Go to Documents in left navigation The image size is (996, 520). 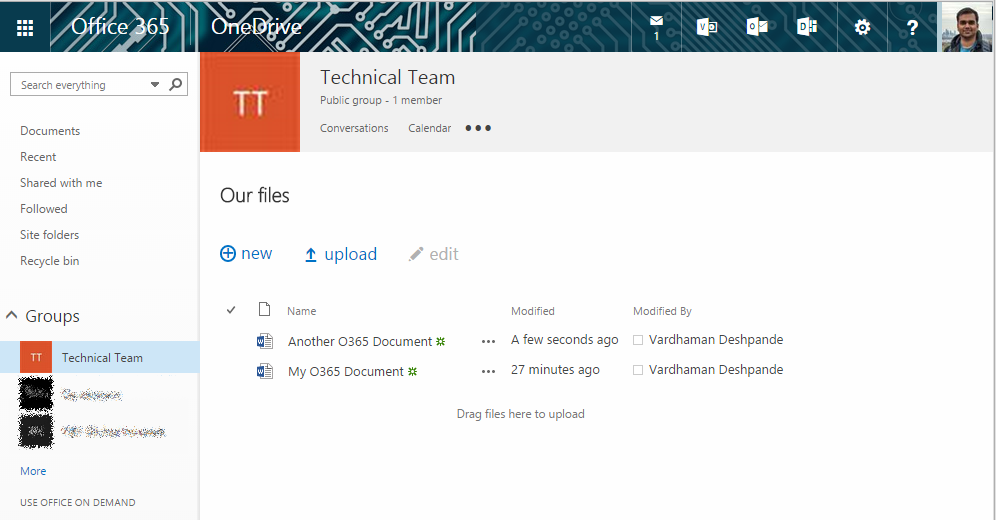pyautogui.click(x=50, y=131)
